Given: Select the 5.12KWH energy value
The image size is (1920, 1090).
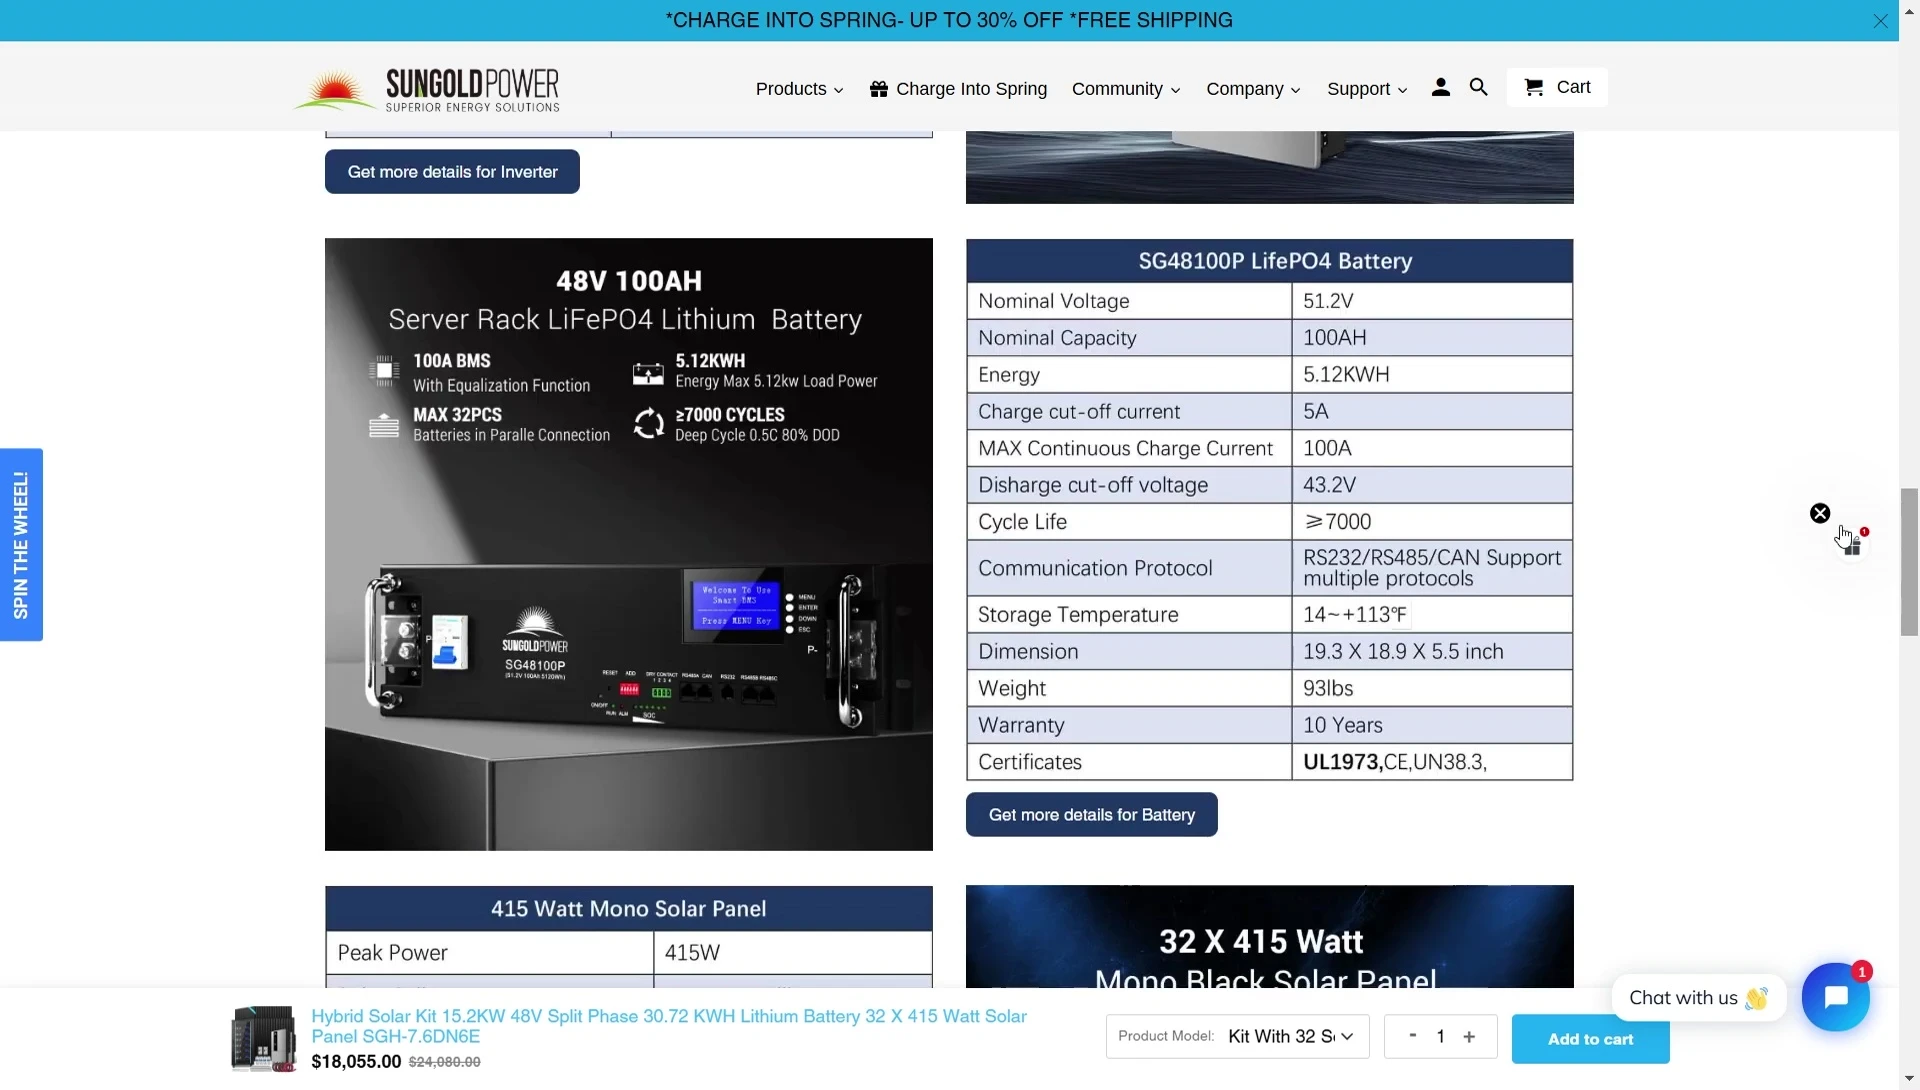Looking at the screenshot, I should coord(1346,375).
